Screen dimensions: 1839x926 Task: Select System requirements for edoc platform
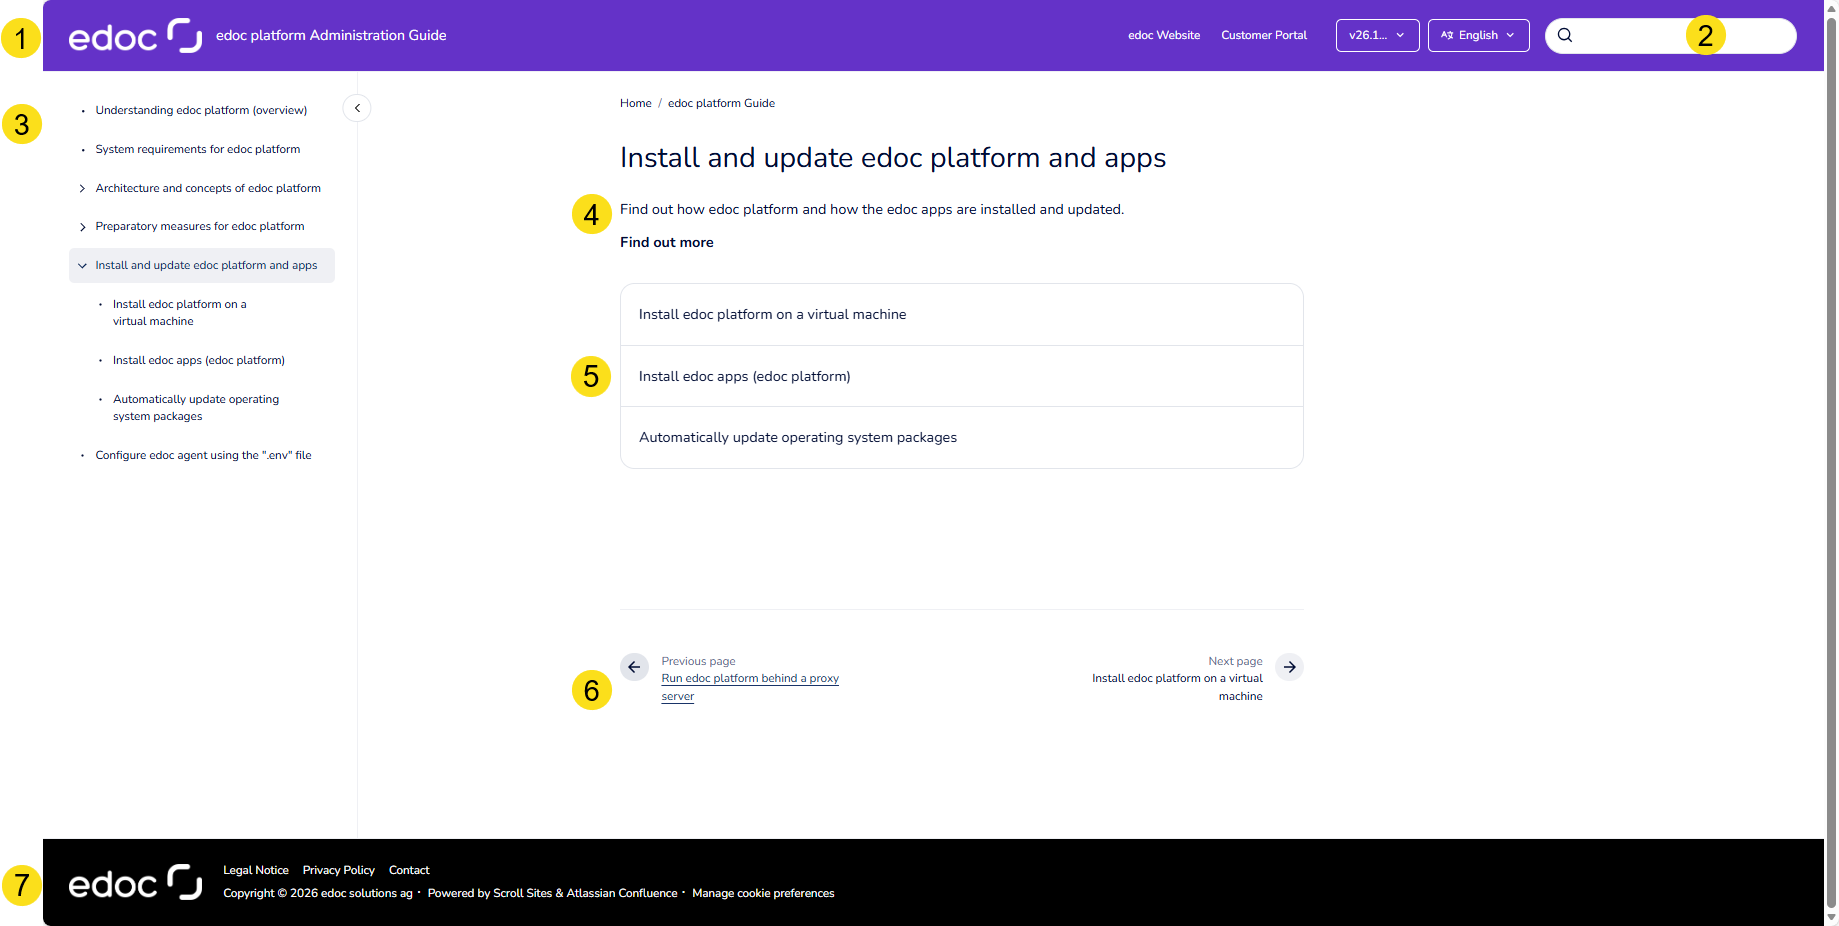197,149
